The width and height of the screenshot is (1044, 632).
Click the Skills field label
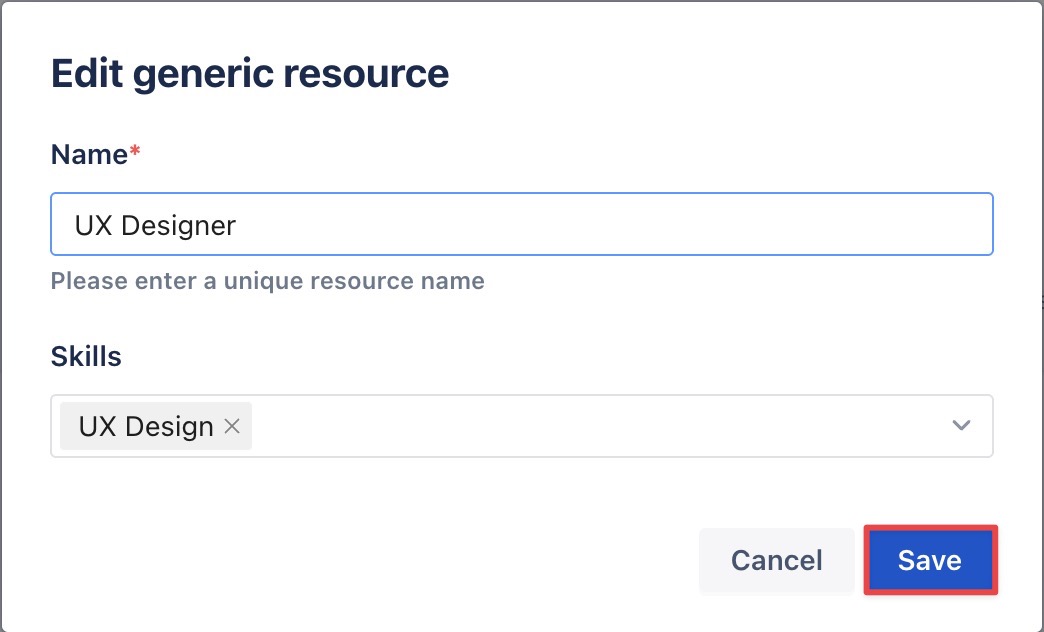click(86, 357)
